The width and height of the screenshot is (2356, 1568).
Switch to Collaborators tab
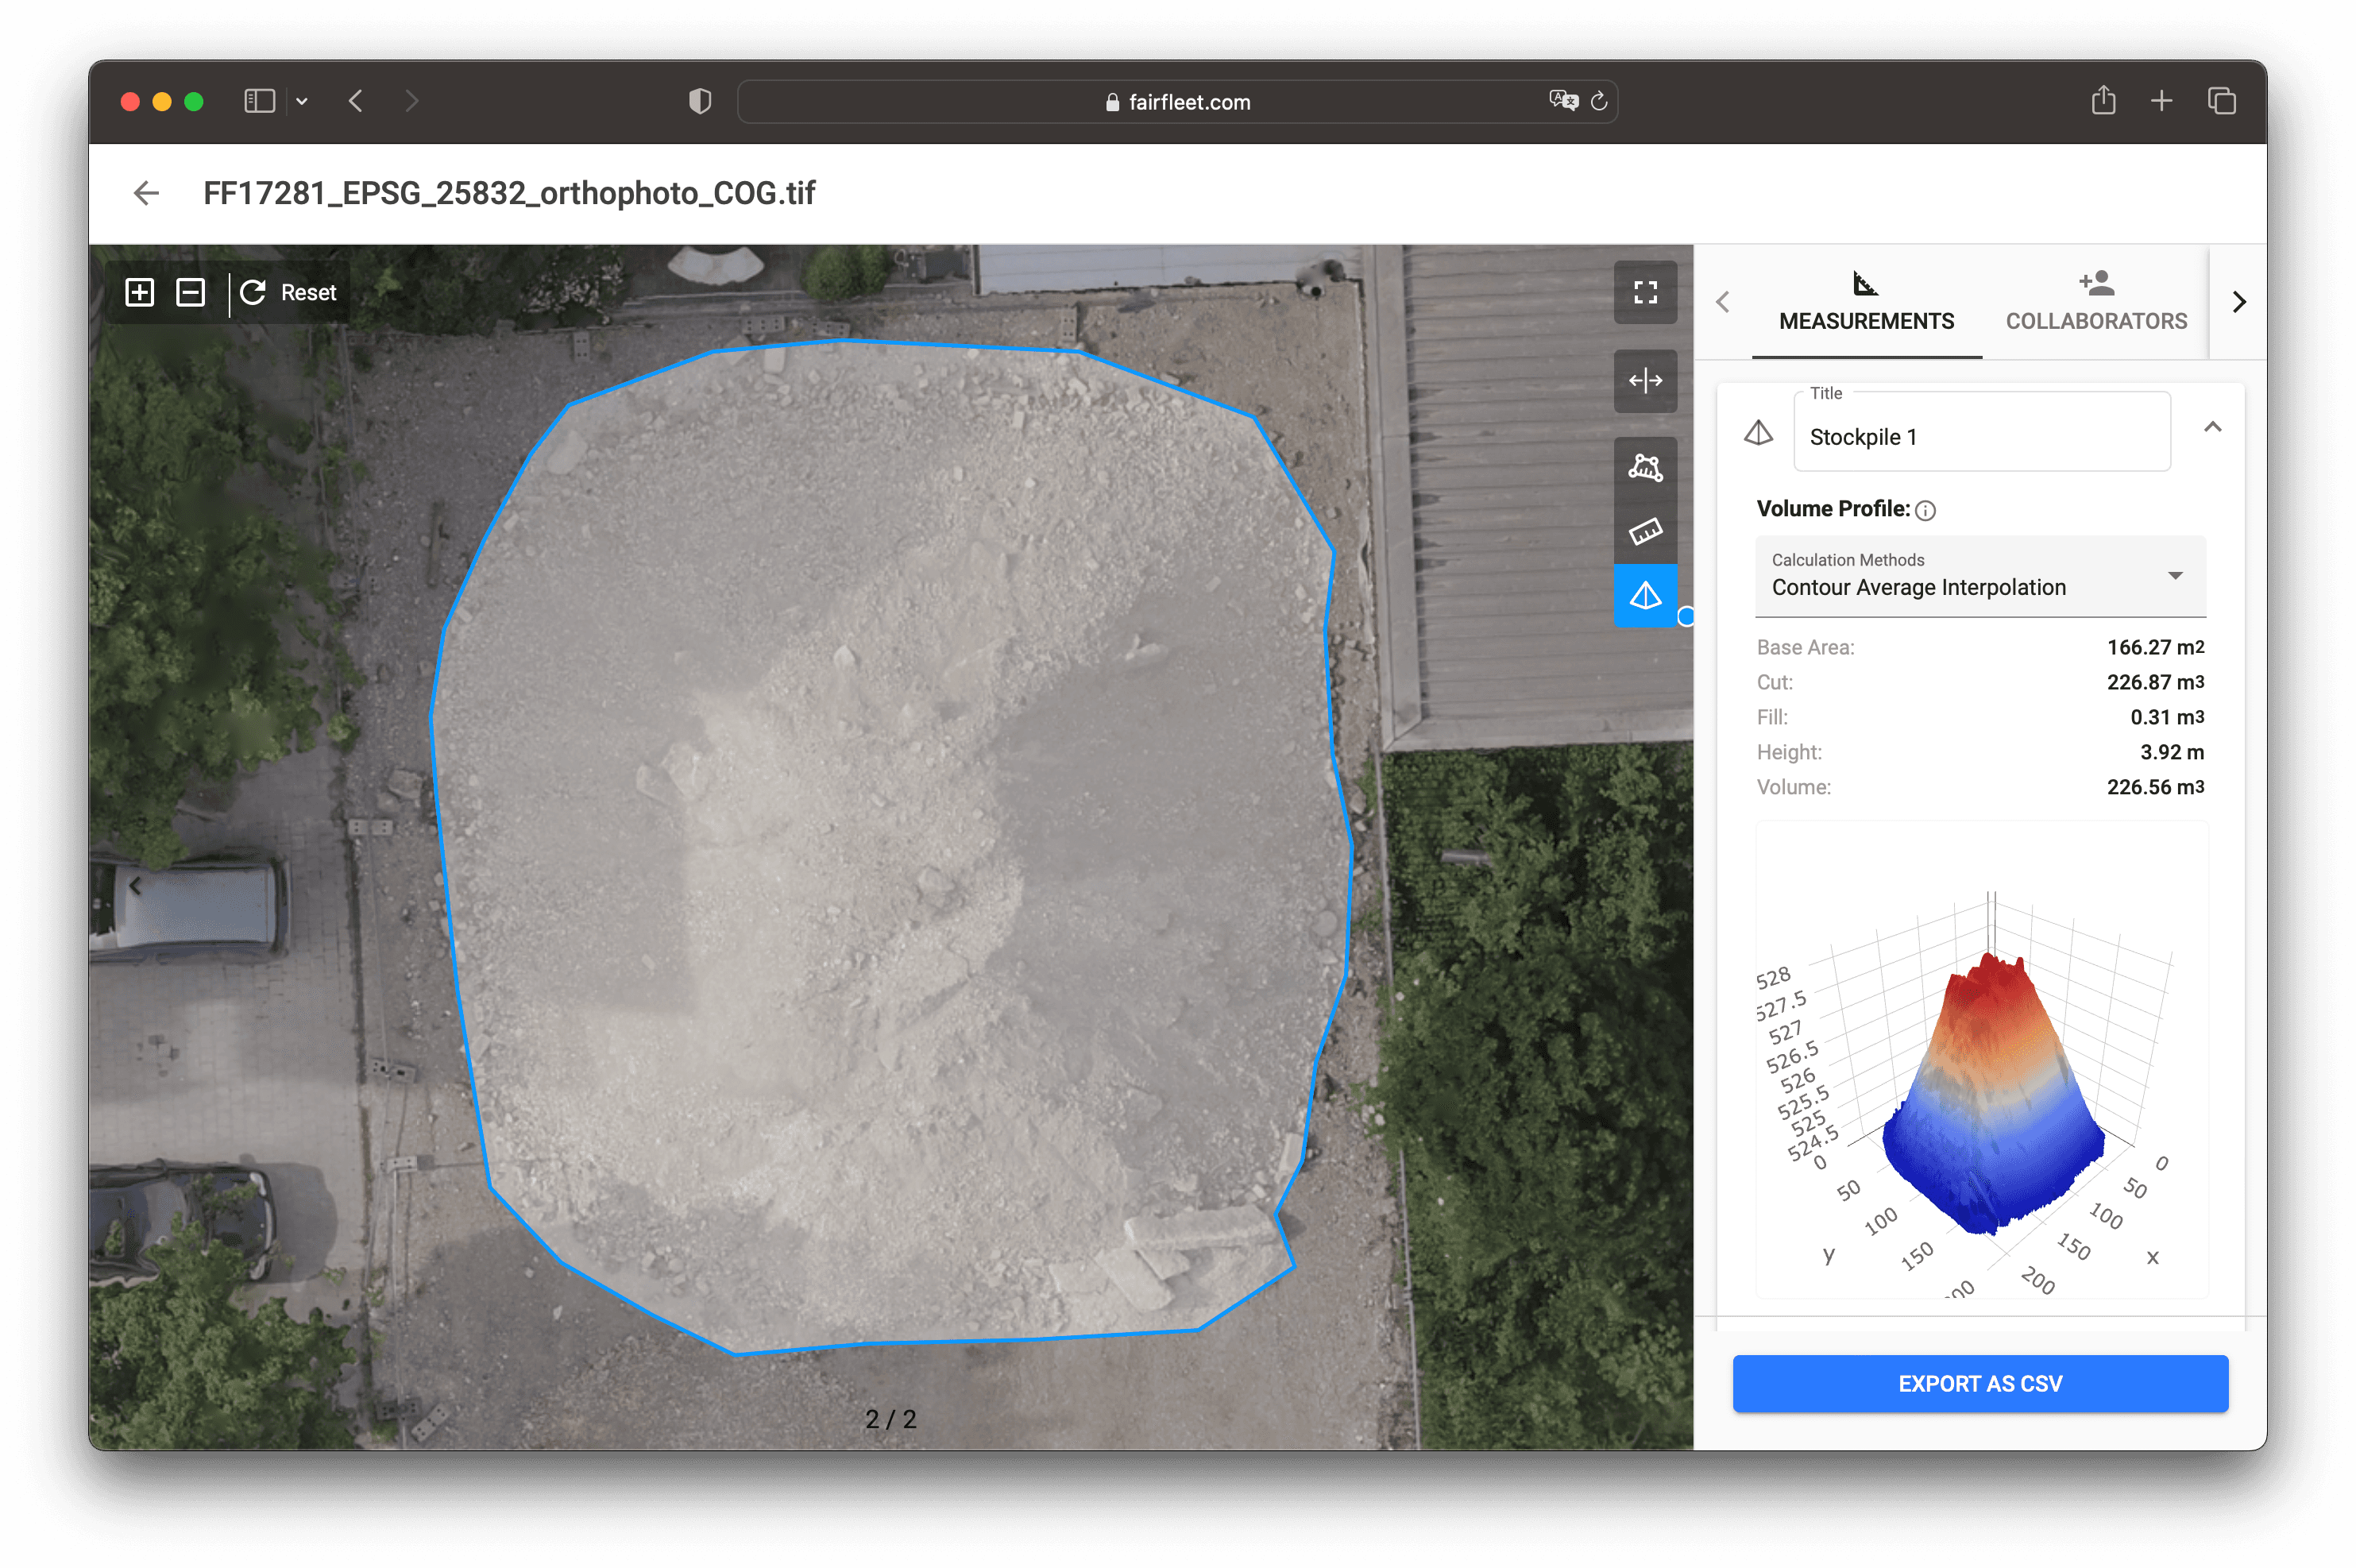pyautogui.click(x=2096, y=301)
